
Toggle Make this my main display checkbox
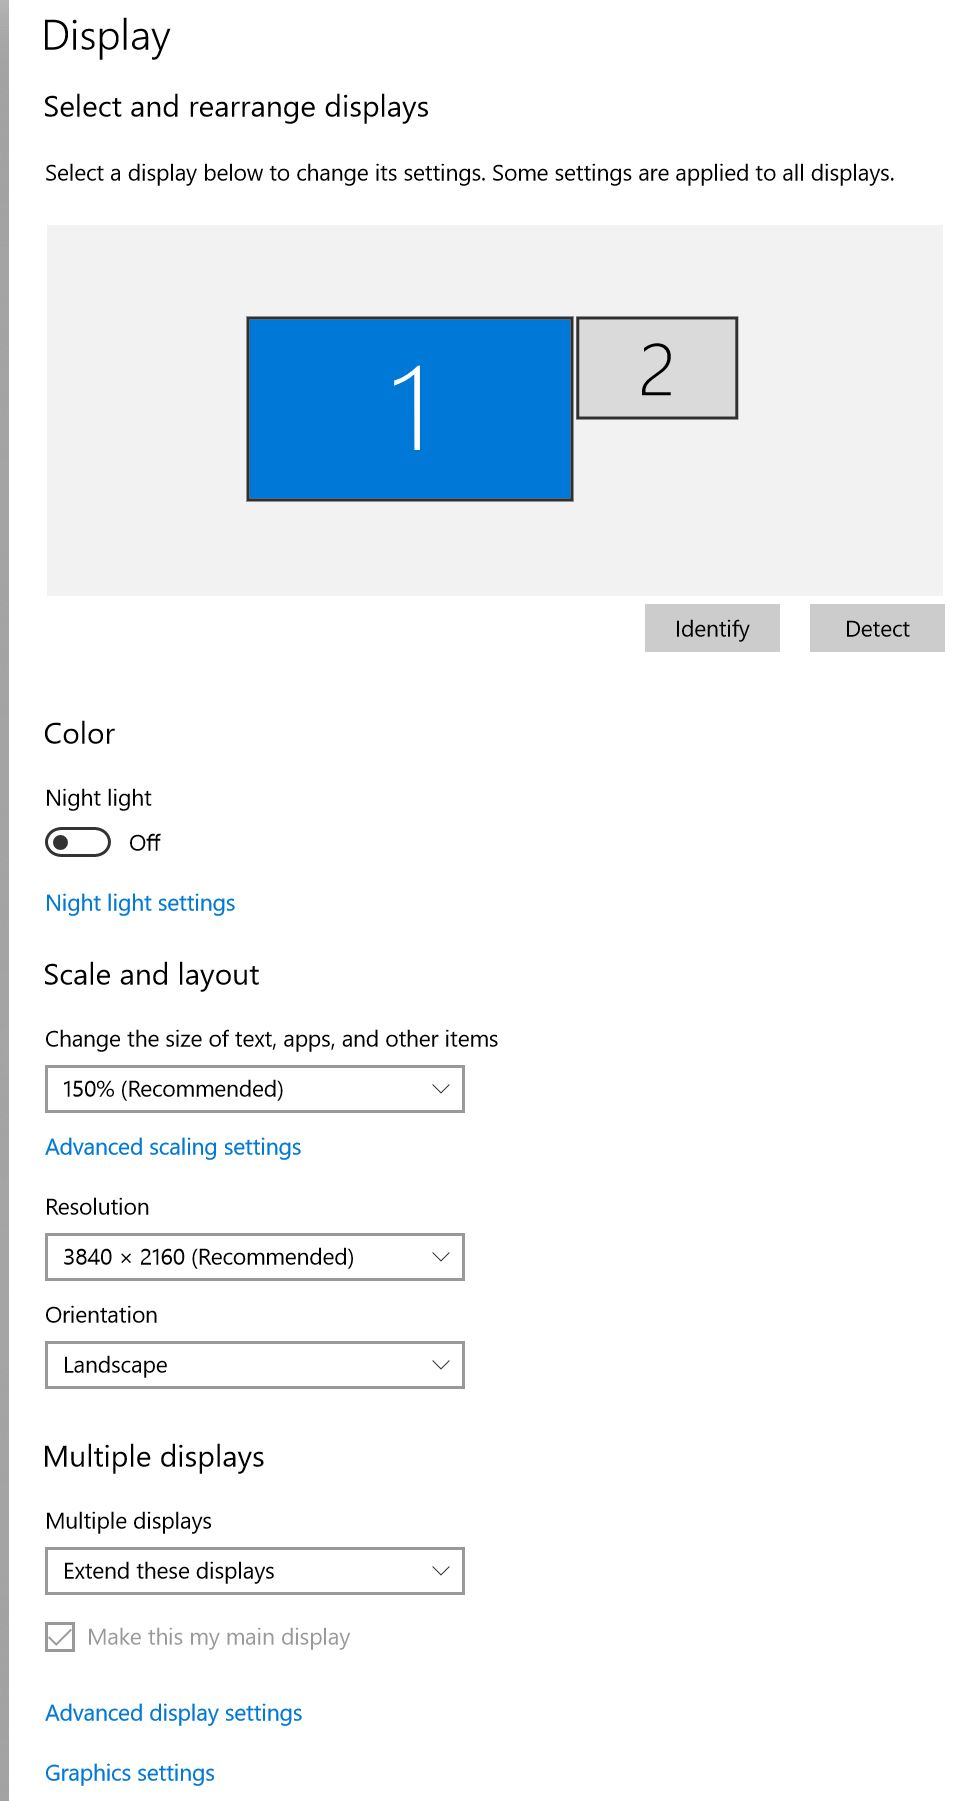click(60, 1637)
